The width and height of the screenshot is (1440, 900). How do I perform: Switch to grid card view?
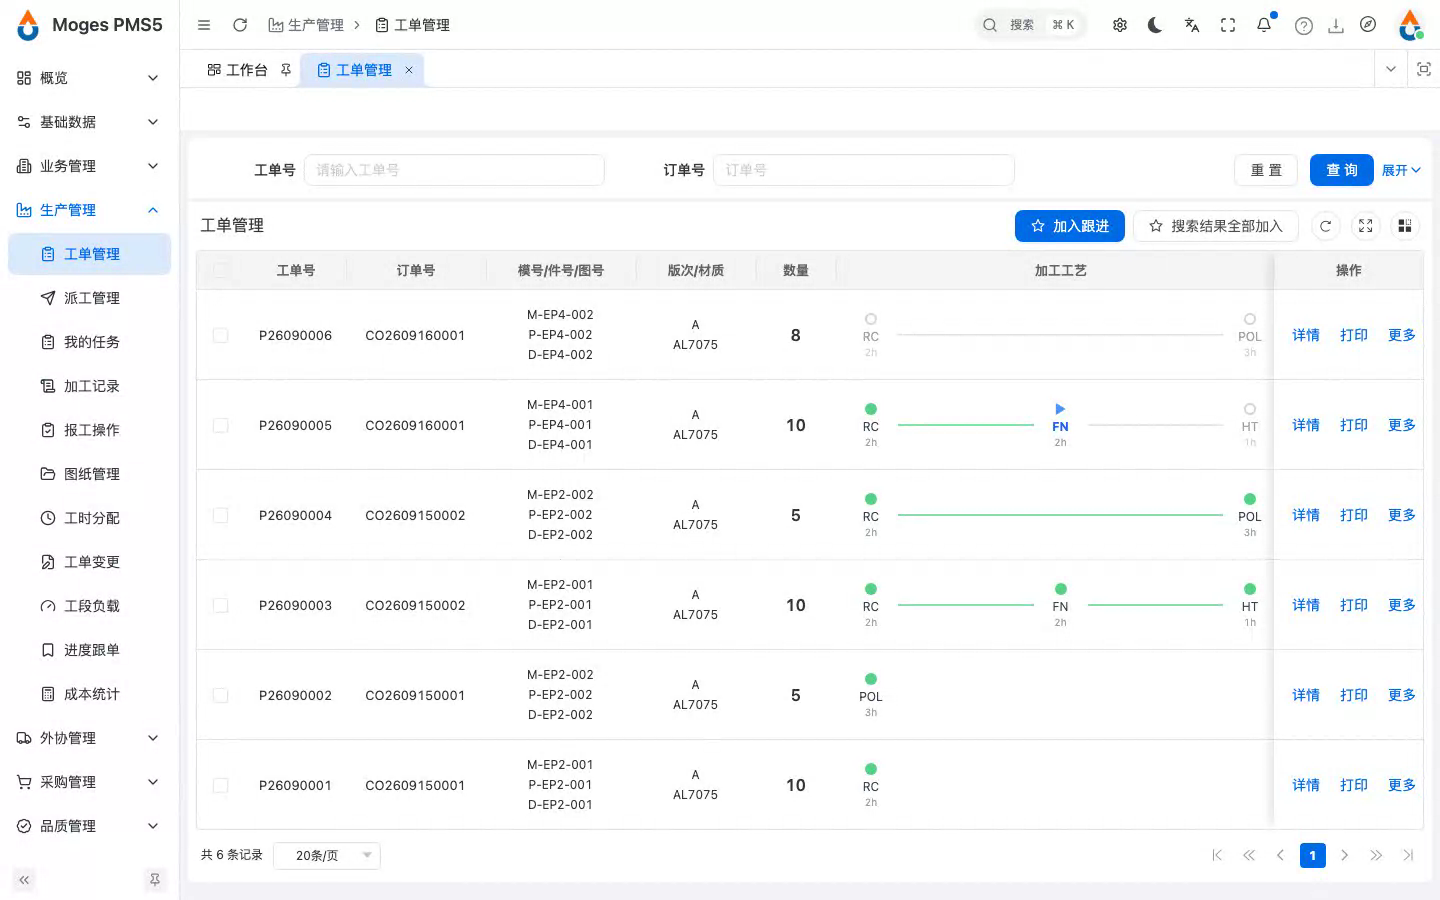[x=1405, y=226]
